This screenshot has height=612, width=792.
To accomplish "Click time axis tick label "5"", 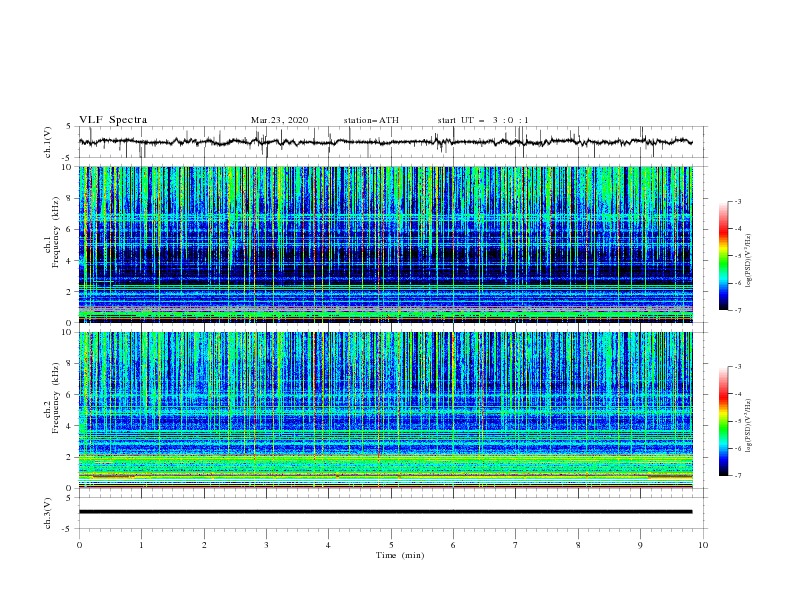I will (391, 545).
